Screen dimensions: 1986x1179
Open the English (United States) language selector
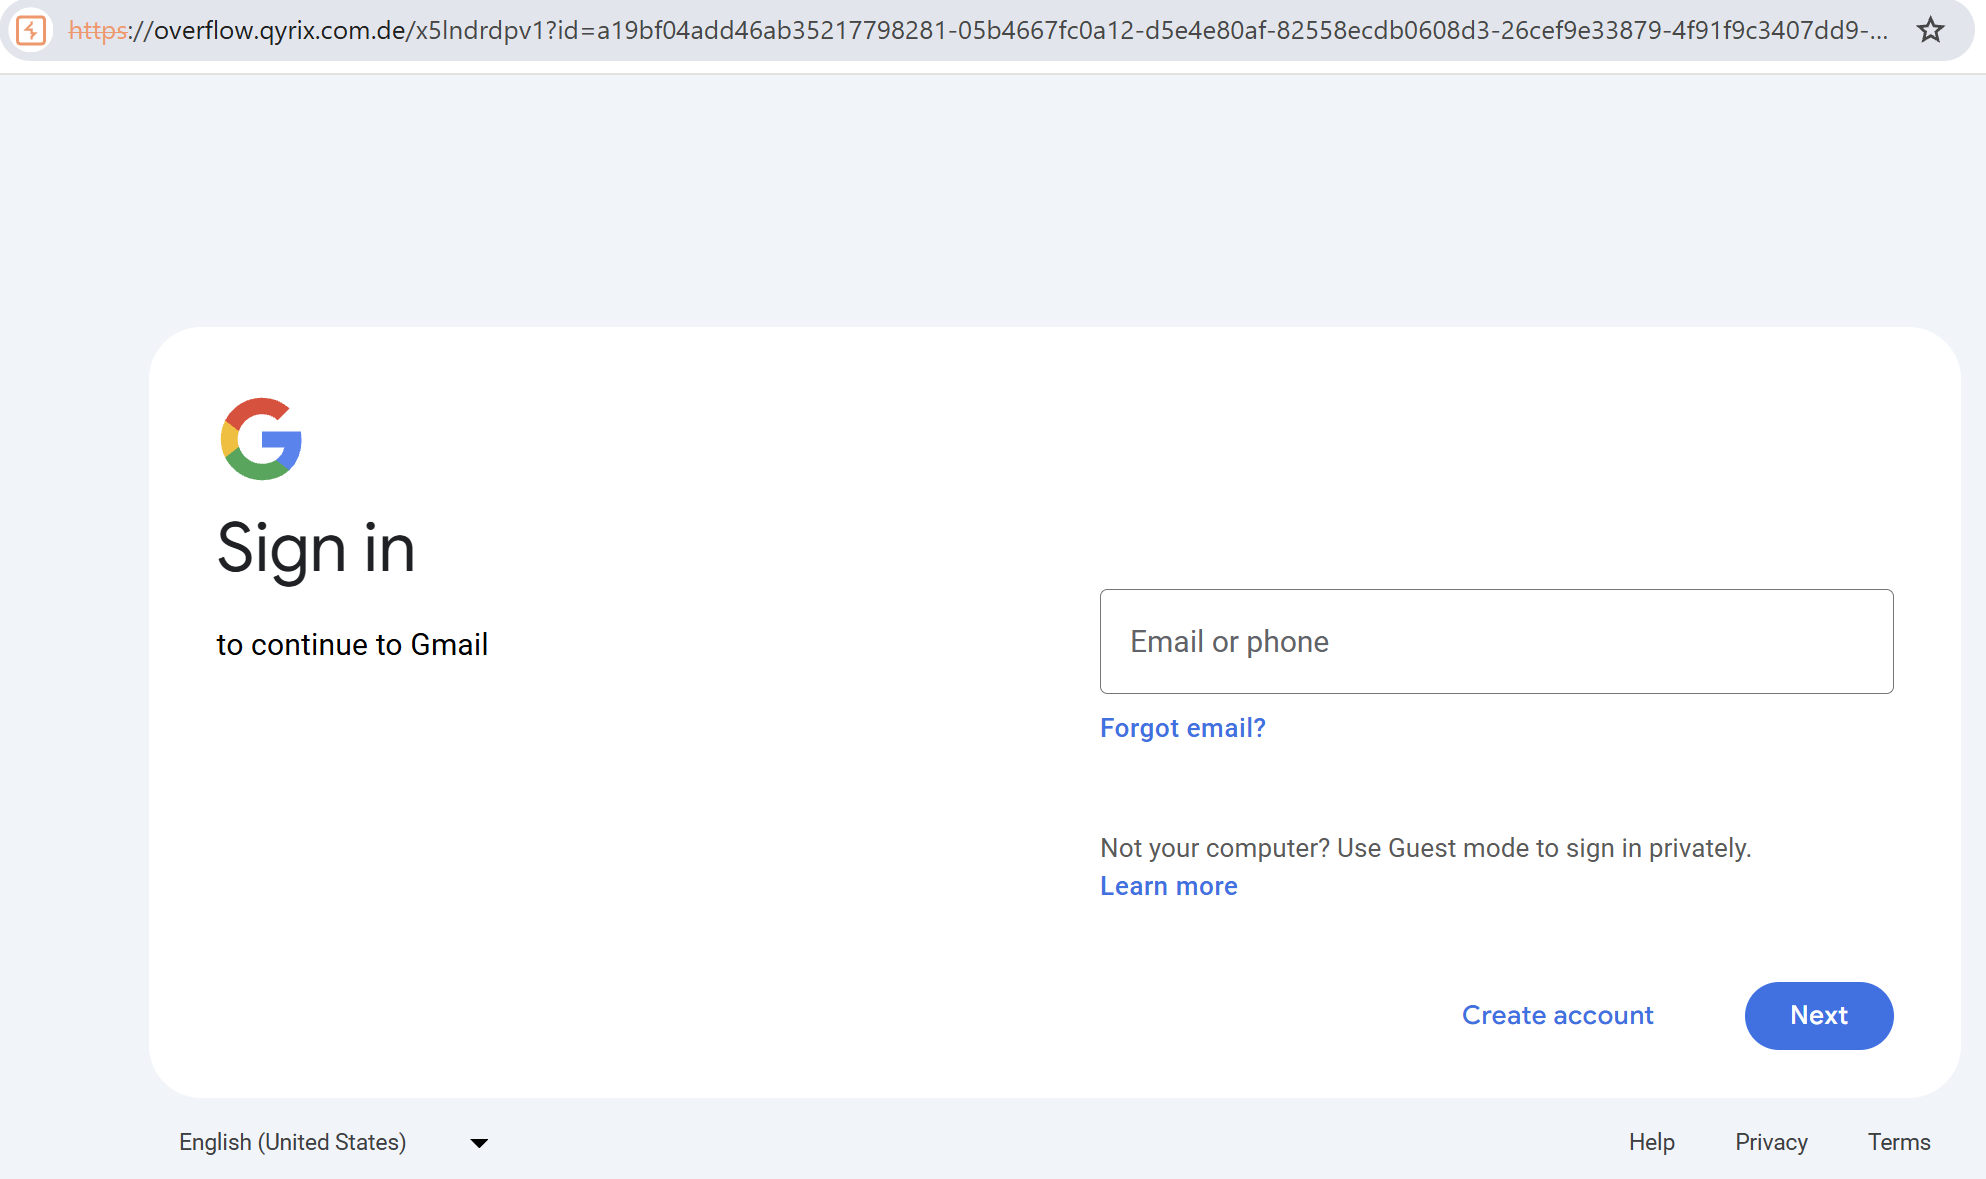(x=292, y=1142)
